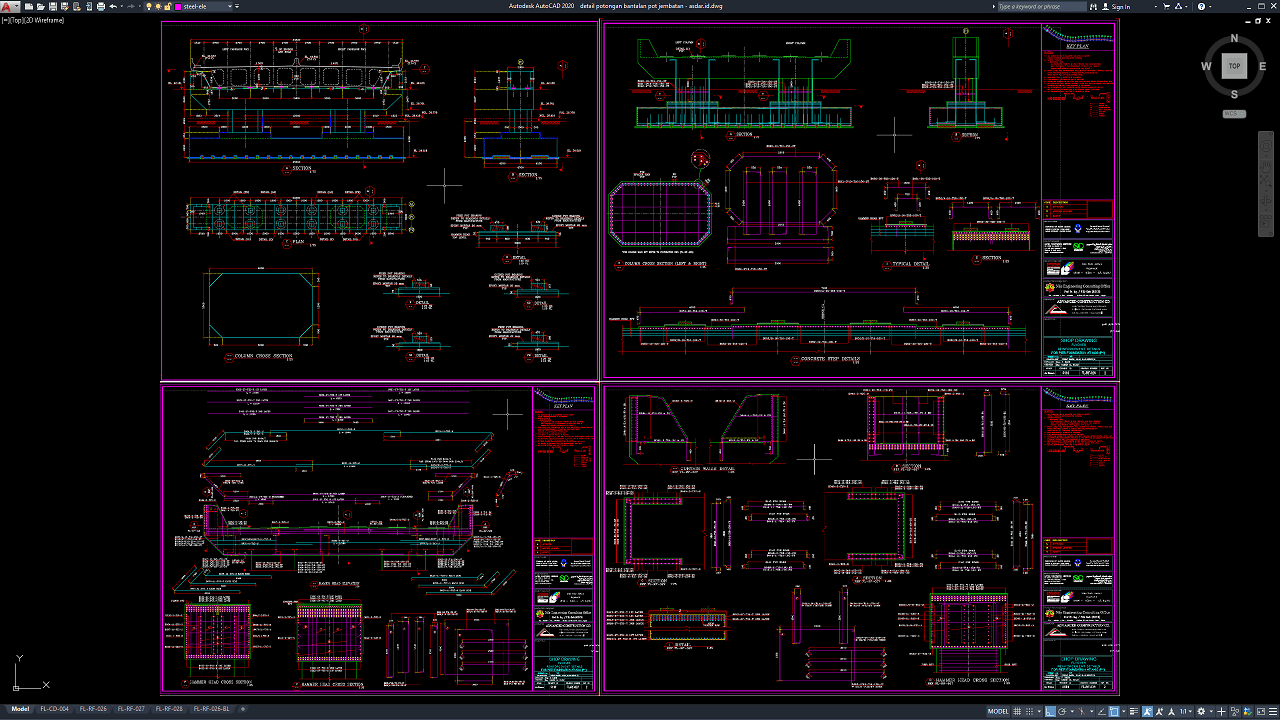The image size is (1280, 720).
Task: Click the Undo arrow icon
Action: pyautogui.click(x=113, y=6)
